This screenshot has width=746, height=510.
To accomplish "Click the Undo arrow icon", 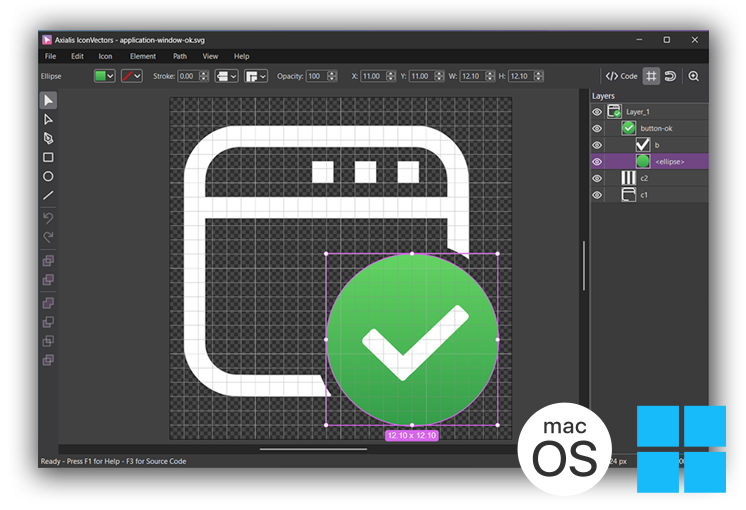I will 48,218.
